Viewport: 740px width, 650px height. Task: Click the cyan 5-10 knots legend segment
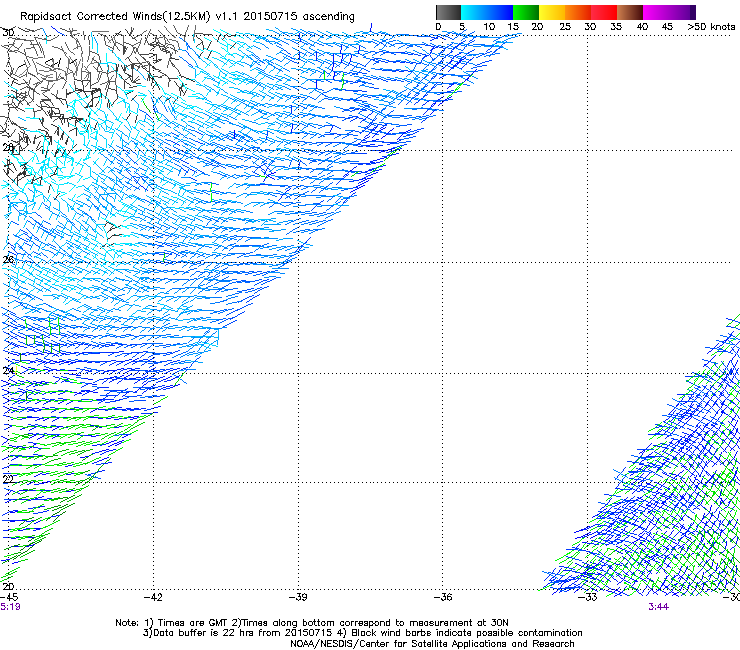474,12
